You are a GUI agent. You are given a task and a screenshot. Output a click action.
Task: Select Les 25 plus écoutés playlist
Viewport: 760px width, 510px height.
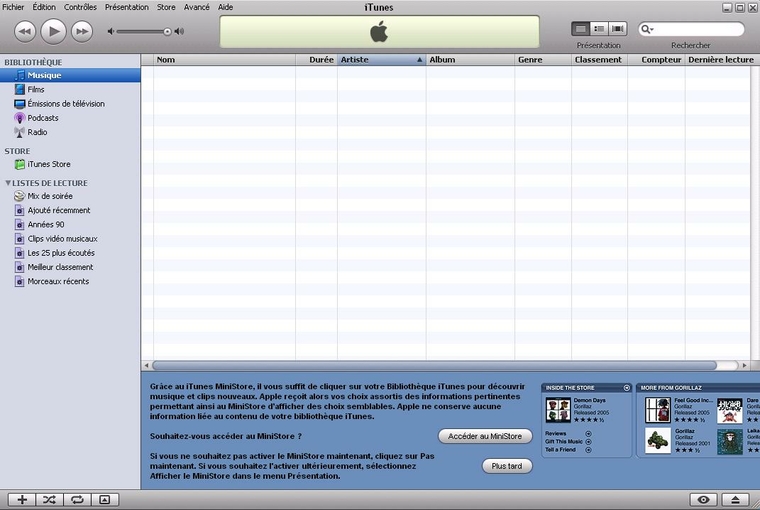click(x=70, y=253)
